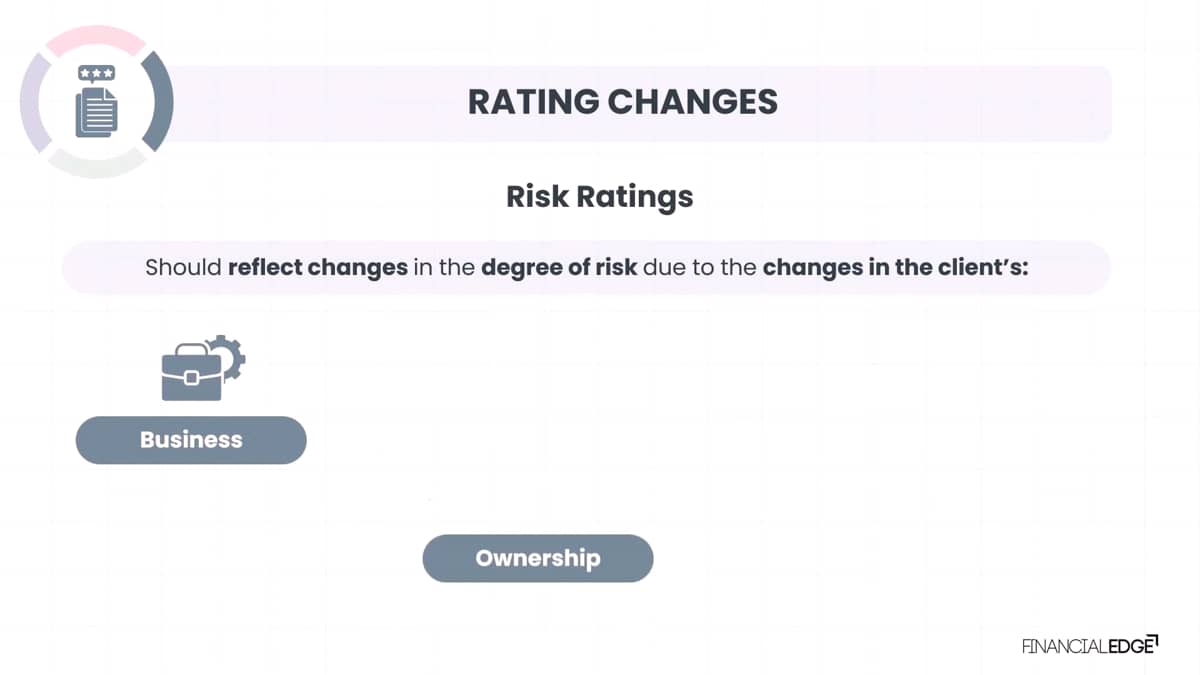The width and height of the screenshot is (1200, 675).
Task: Click the dark right arc of circle
Action: [x=159, y=101]
